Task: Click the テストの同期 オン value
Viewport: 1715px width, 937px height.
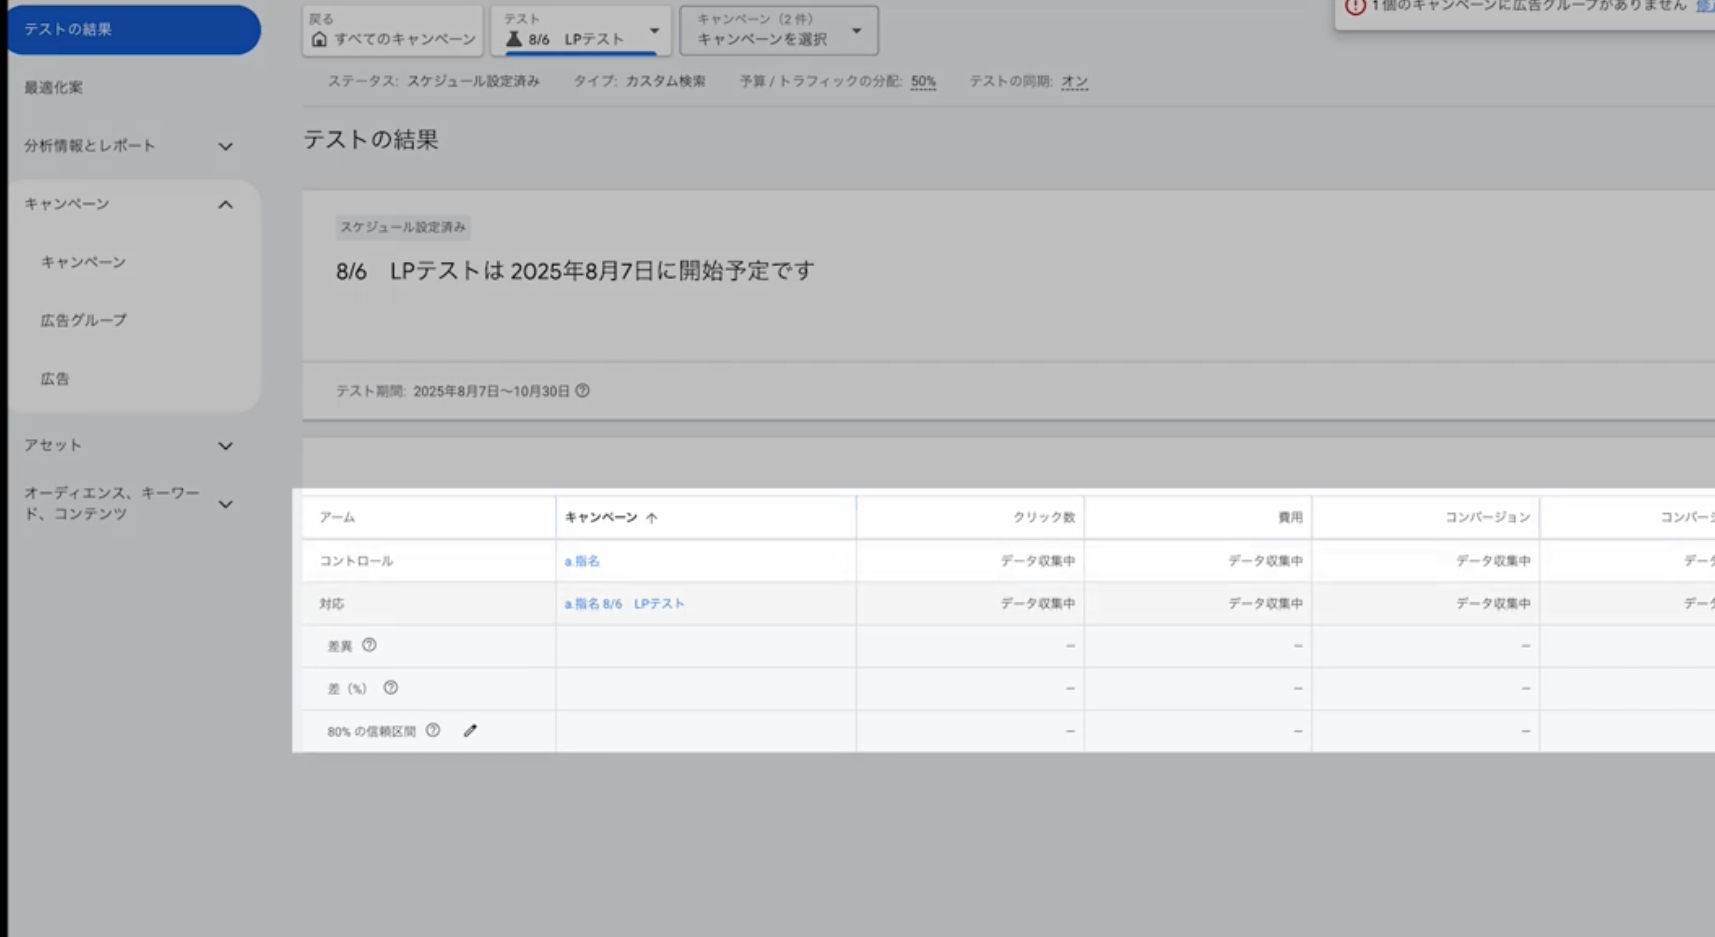Action: tap(1074, 82)
